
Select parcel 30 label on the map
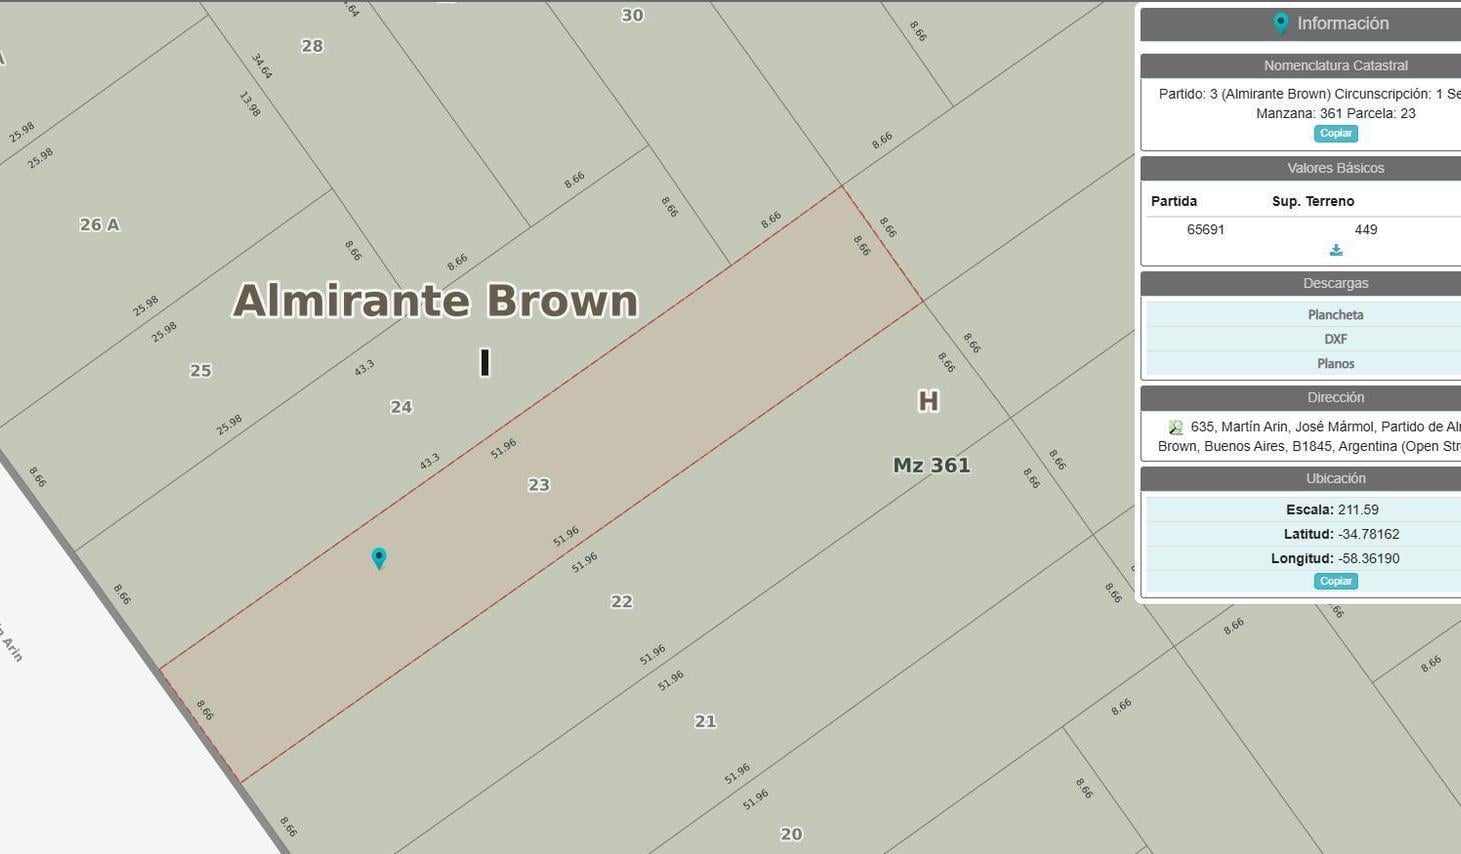point(632,15)
